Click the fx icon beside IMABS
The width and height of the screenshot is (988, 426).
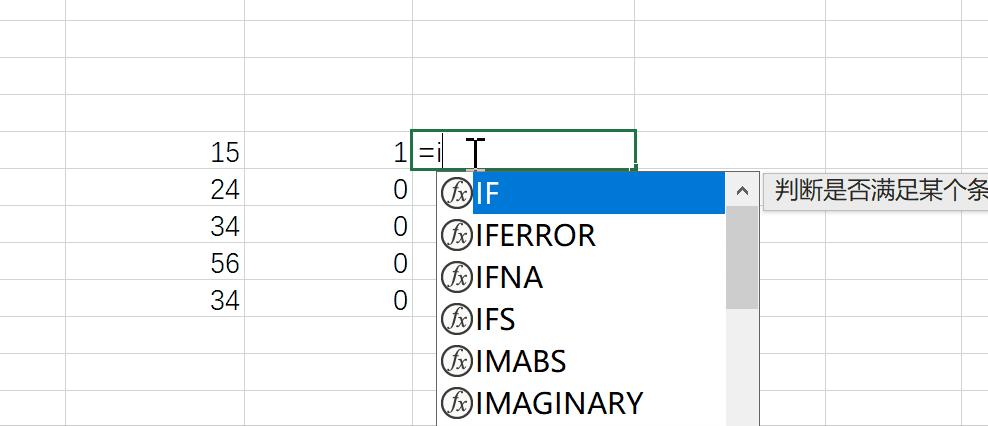click(456, 361)
